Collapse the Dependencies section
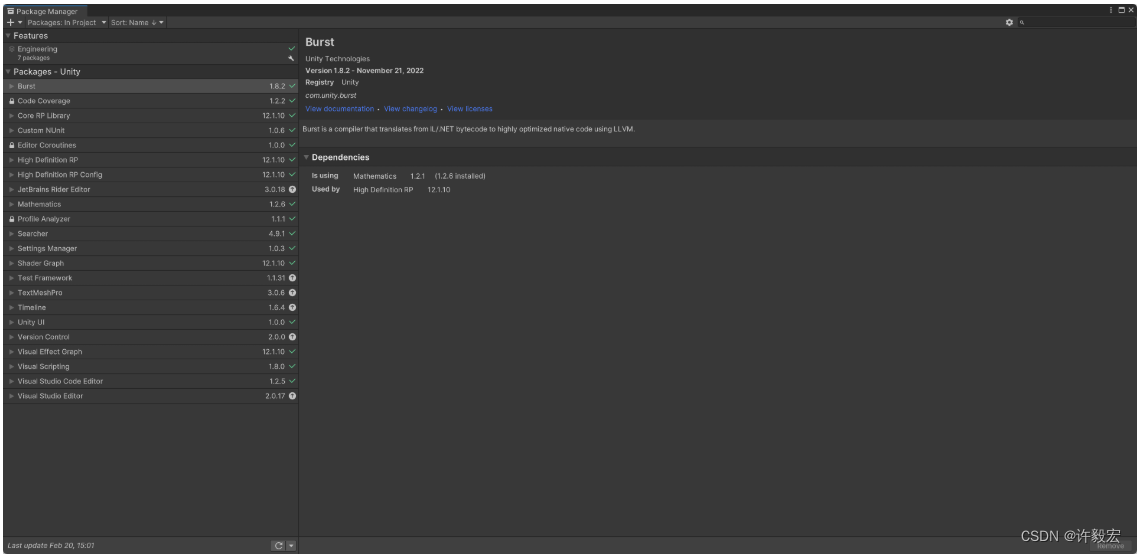This screenshot has width=1137, height=554. click(x=306, y=157)
